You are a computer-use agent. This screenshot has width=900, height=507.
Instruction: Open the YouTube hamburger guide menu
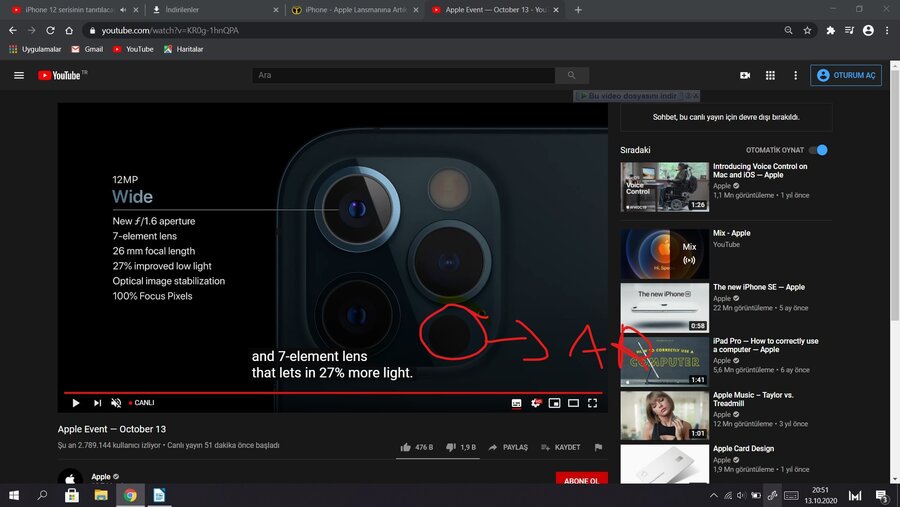[19, 75]
